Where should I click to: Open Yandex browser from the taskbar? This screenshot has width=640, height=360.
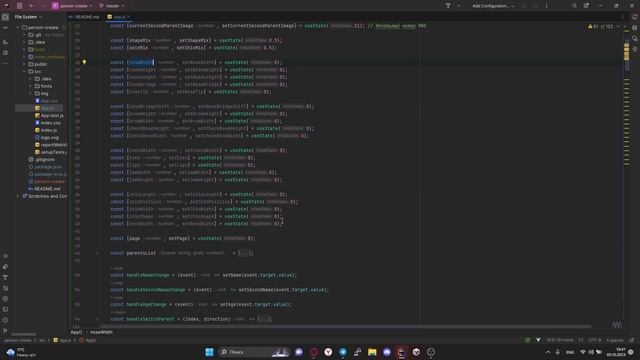(x=328, y=352)
